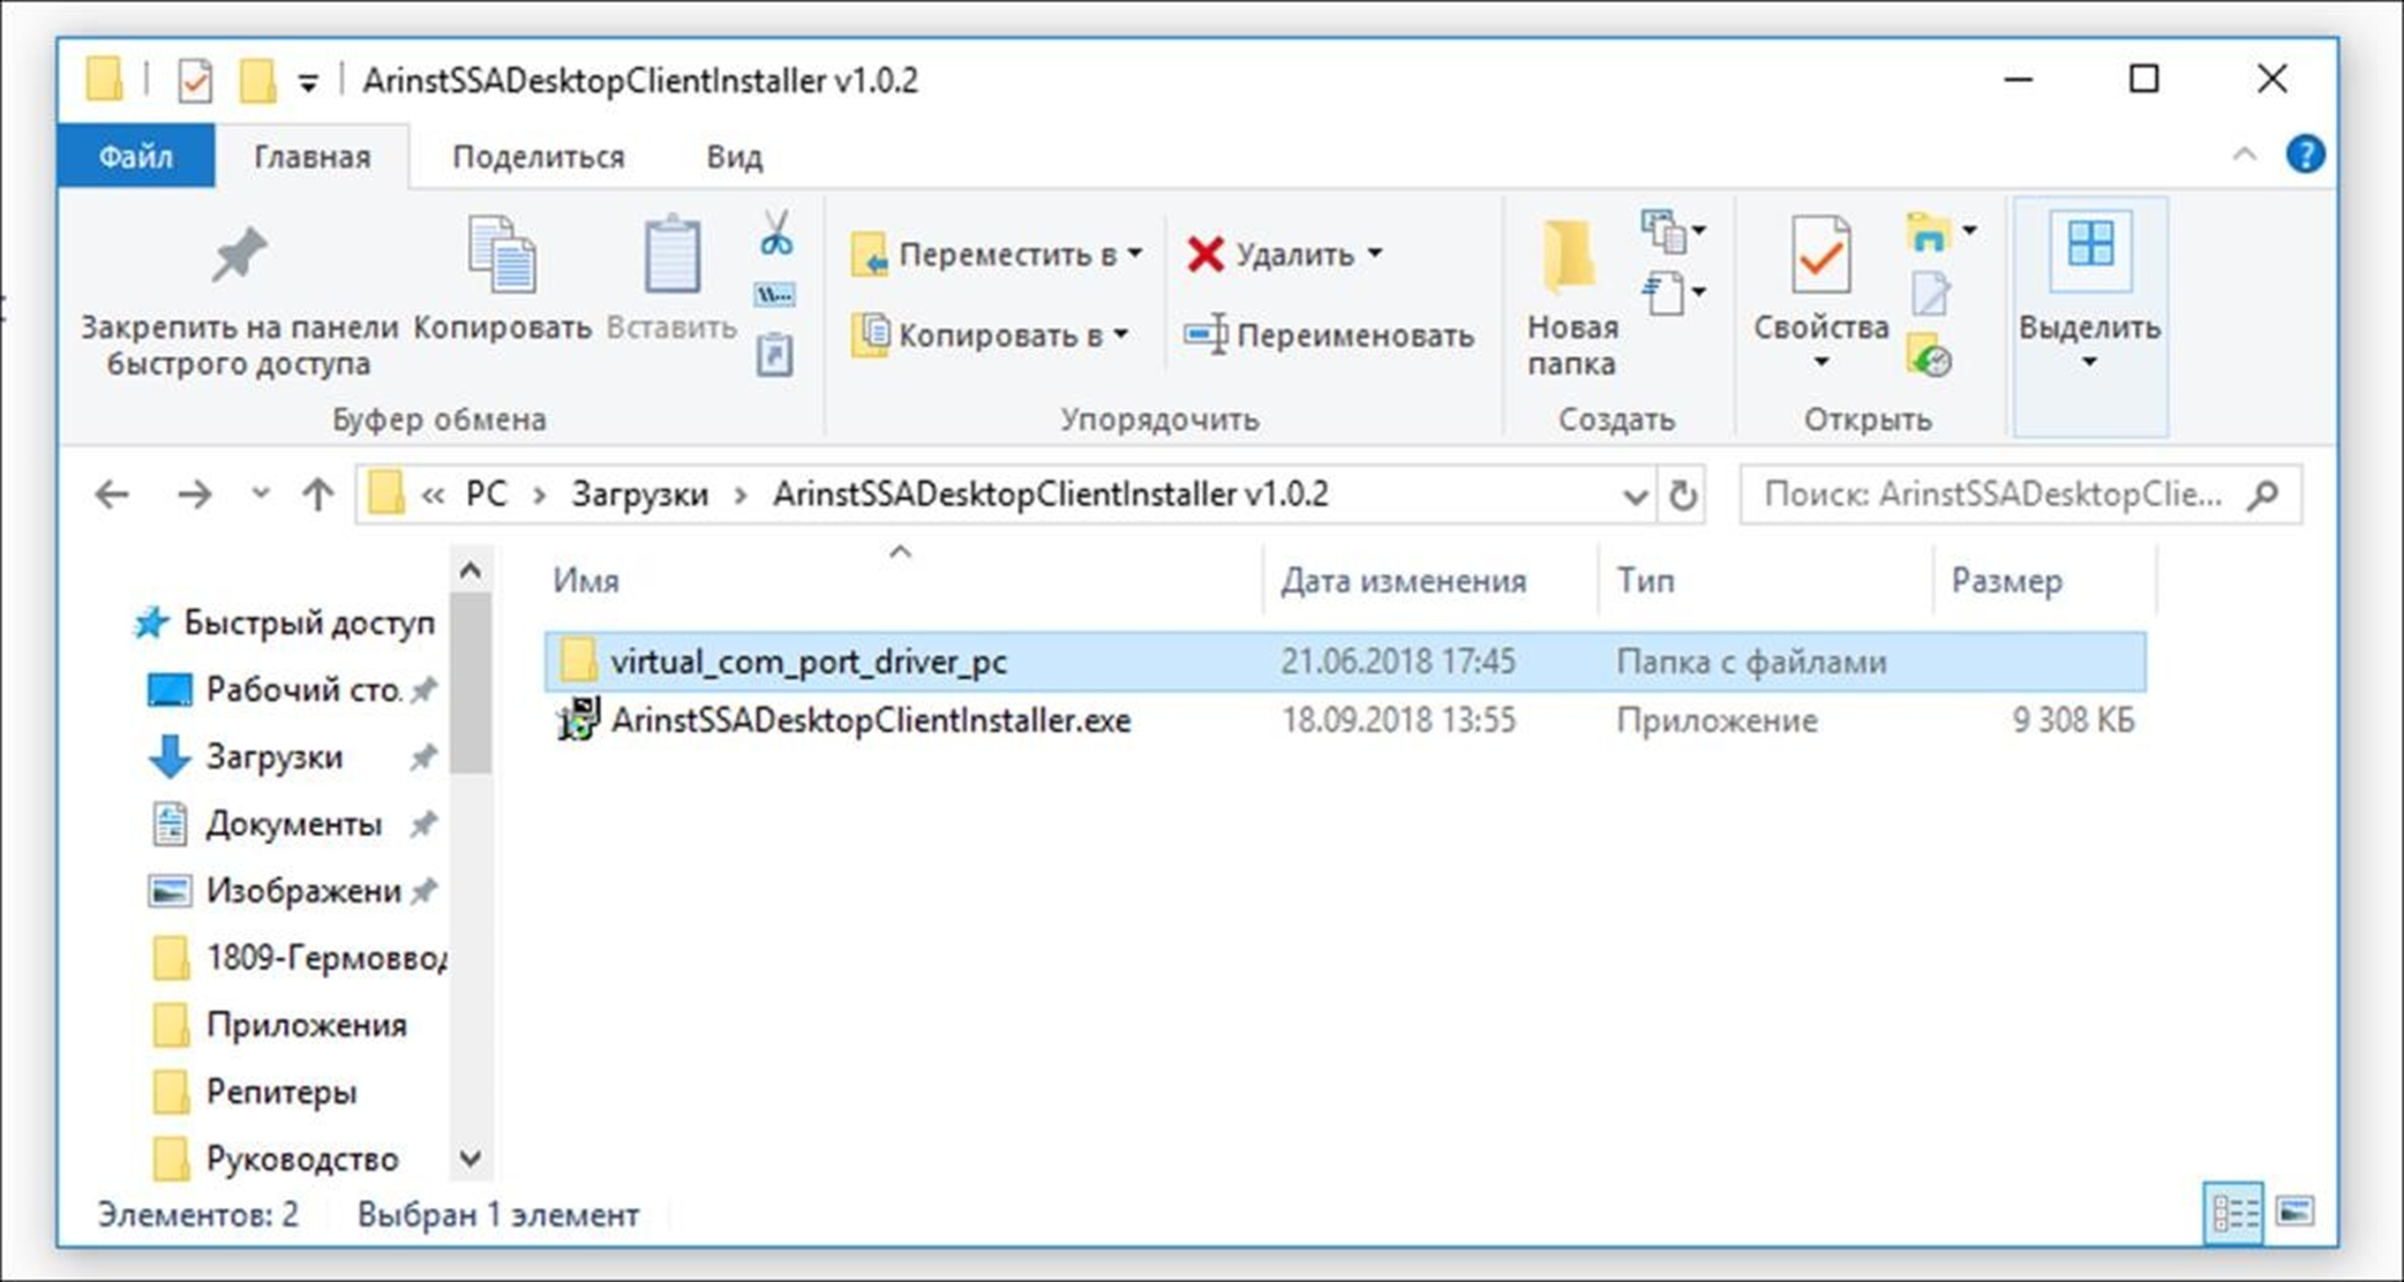Open address bar history dropdown
Viewport: 2404px width, 1282px height.
[x=1635, y=495]
